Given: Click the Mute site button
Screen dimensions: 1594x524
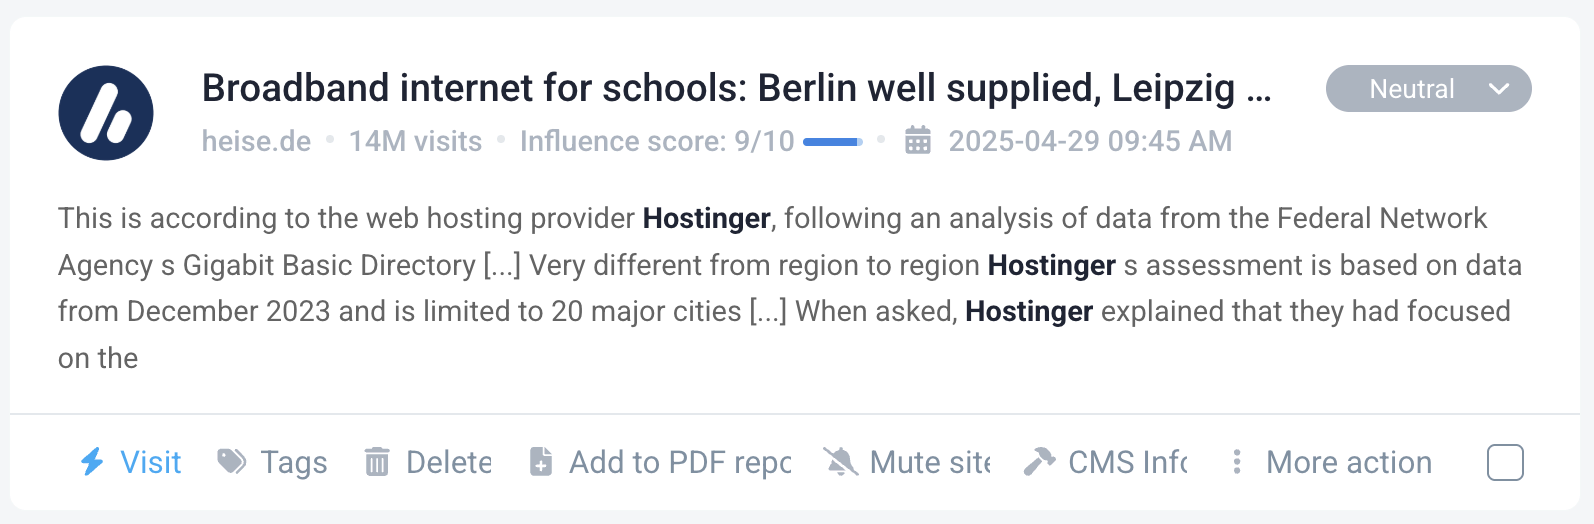Looking at the screenshot, I should (906, 462).
